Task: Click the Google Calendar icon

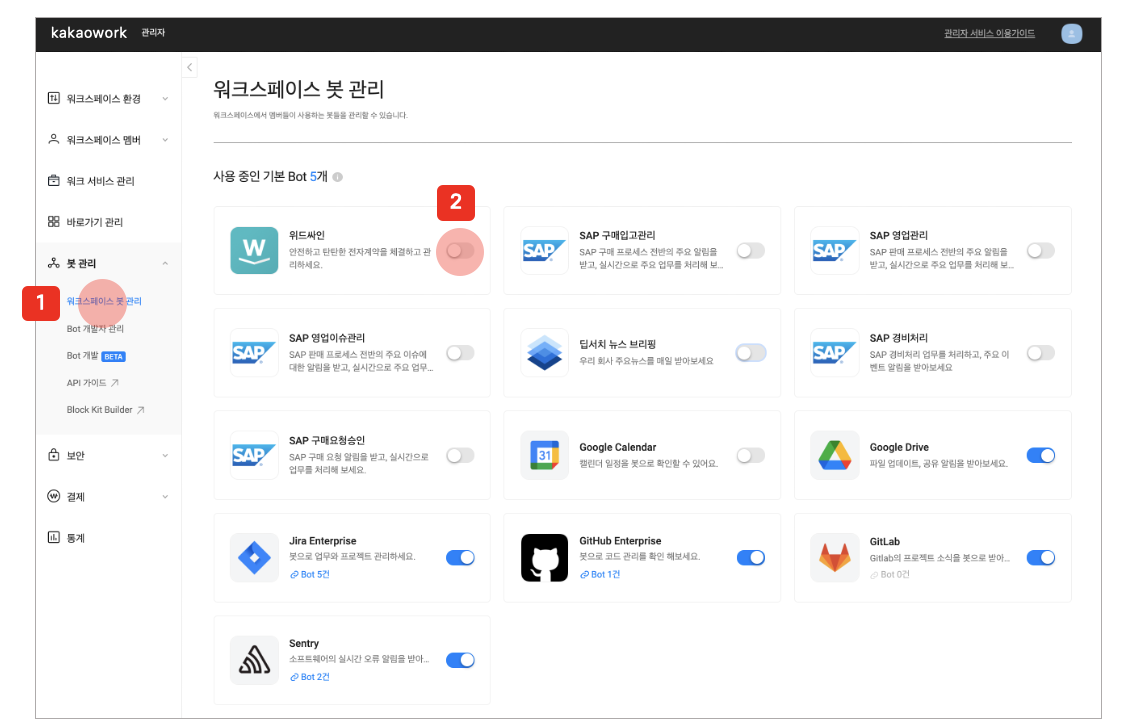Action: (x=544, y=455)
